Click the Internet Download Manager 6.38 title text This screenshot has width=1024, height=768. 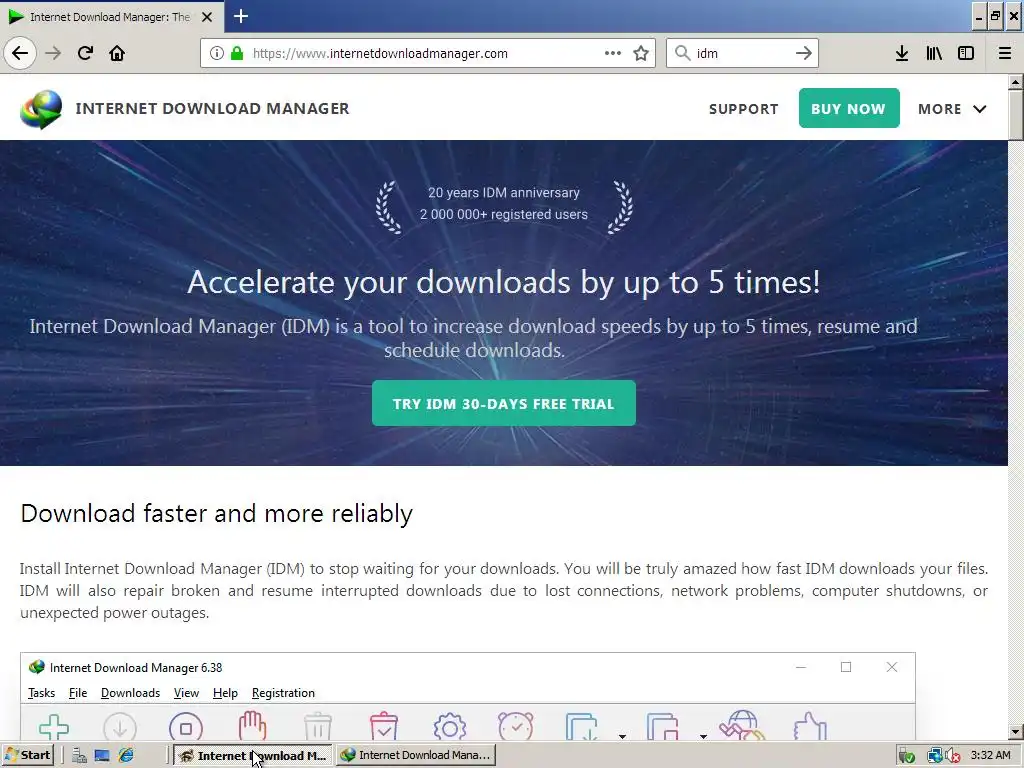point(136,667)
